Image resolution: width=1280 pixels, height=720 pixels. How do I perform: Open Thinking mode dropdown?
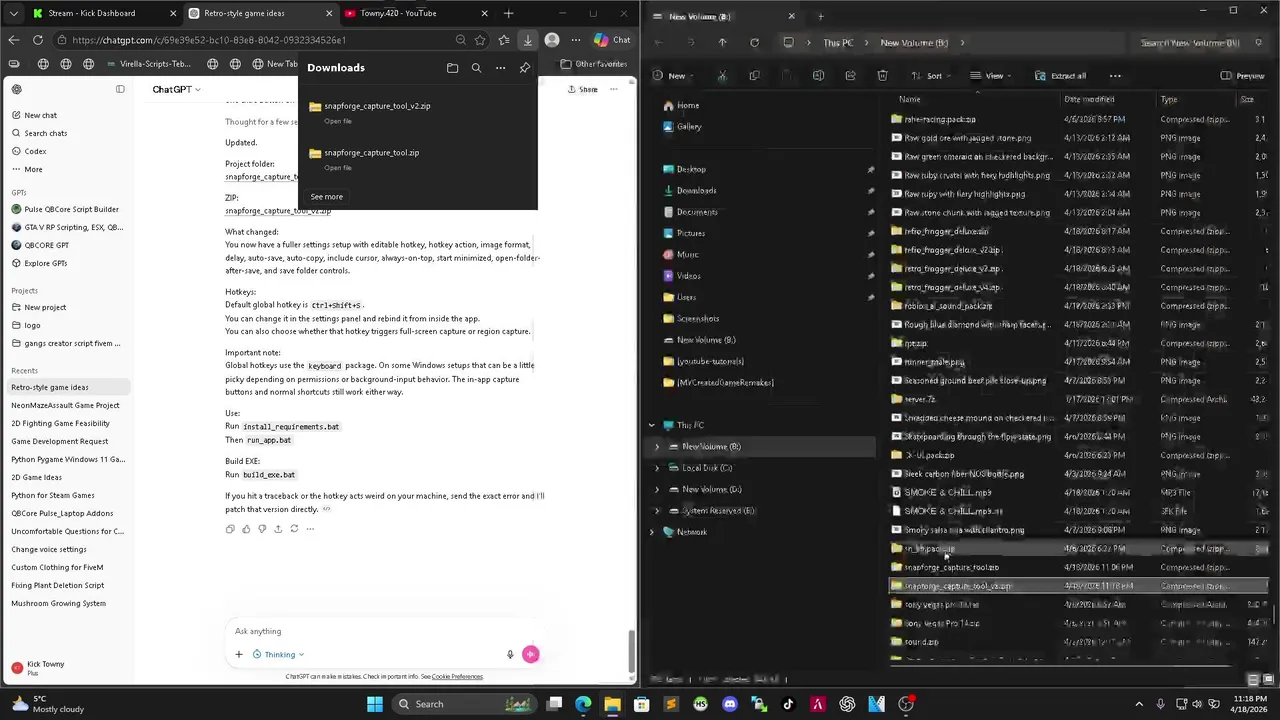click(279, 655)
